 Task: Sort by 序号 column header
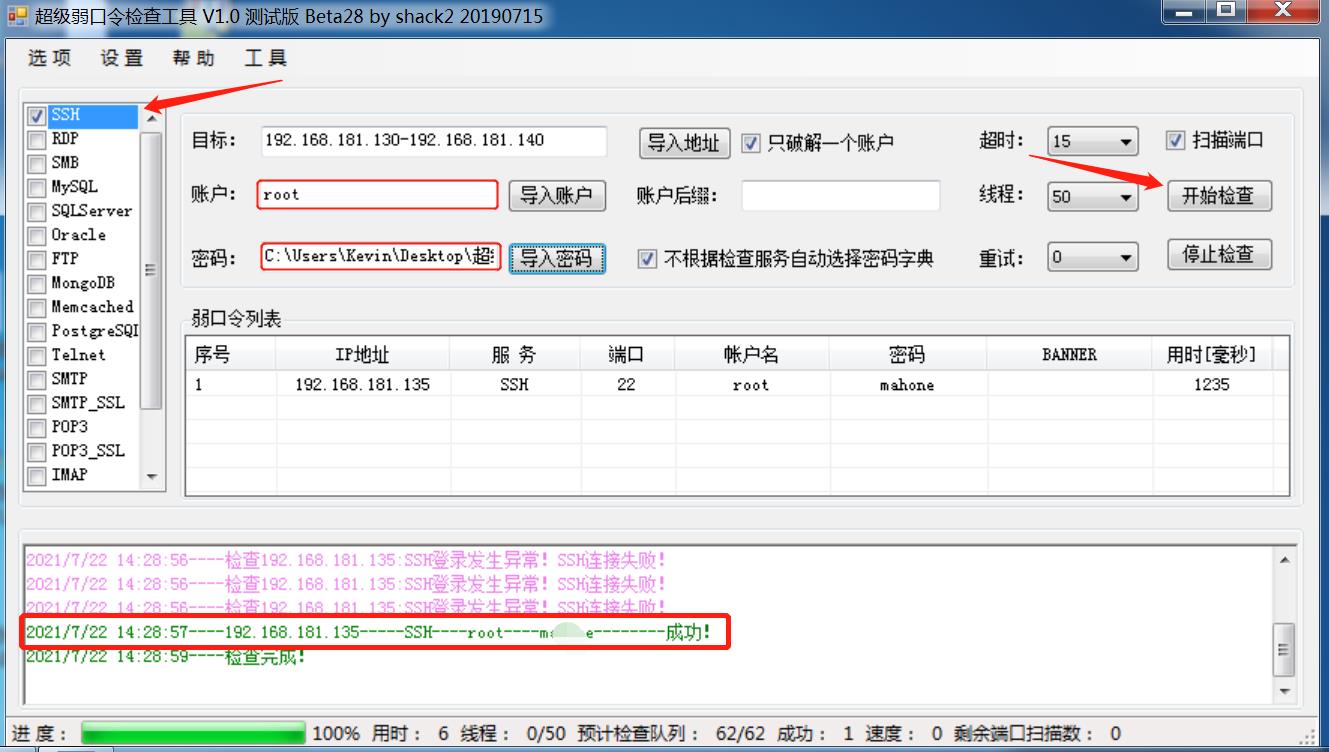click(x=230, y=355)
